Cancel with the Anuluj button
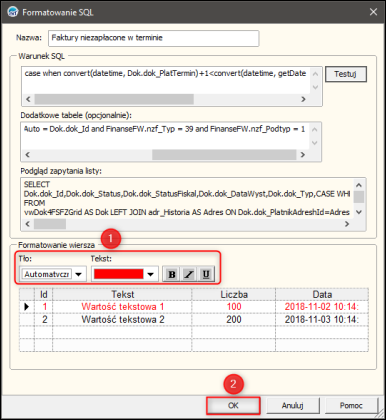 click(292, 405)
